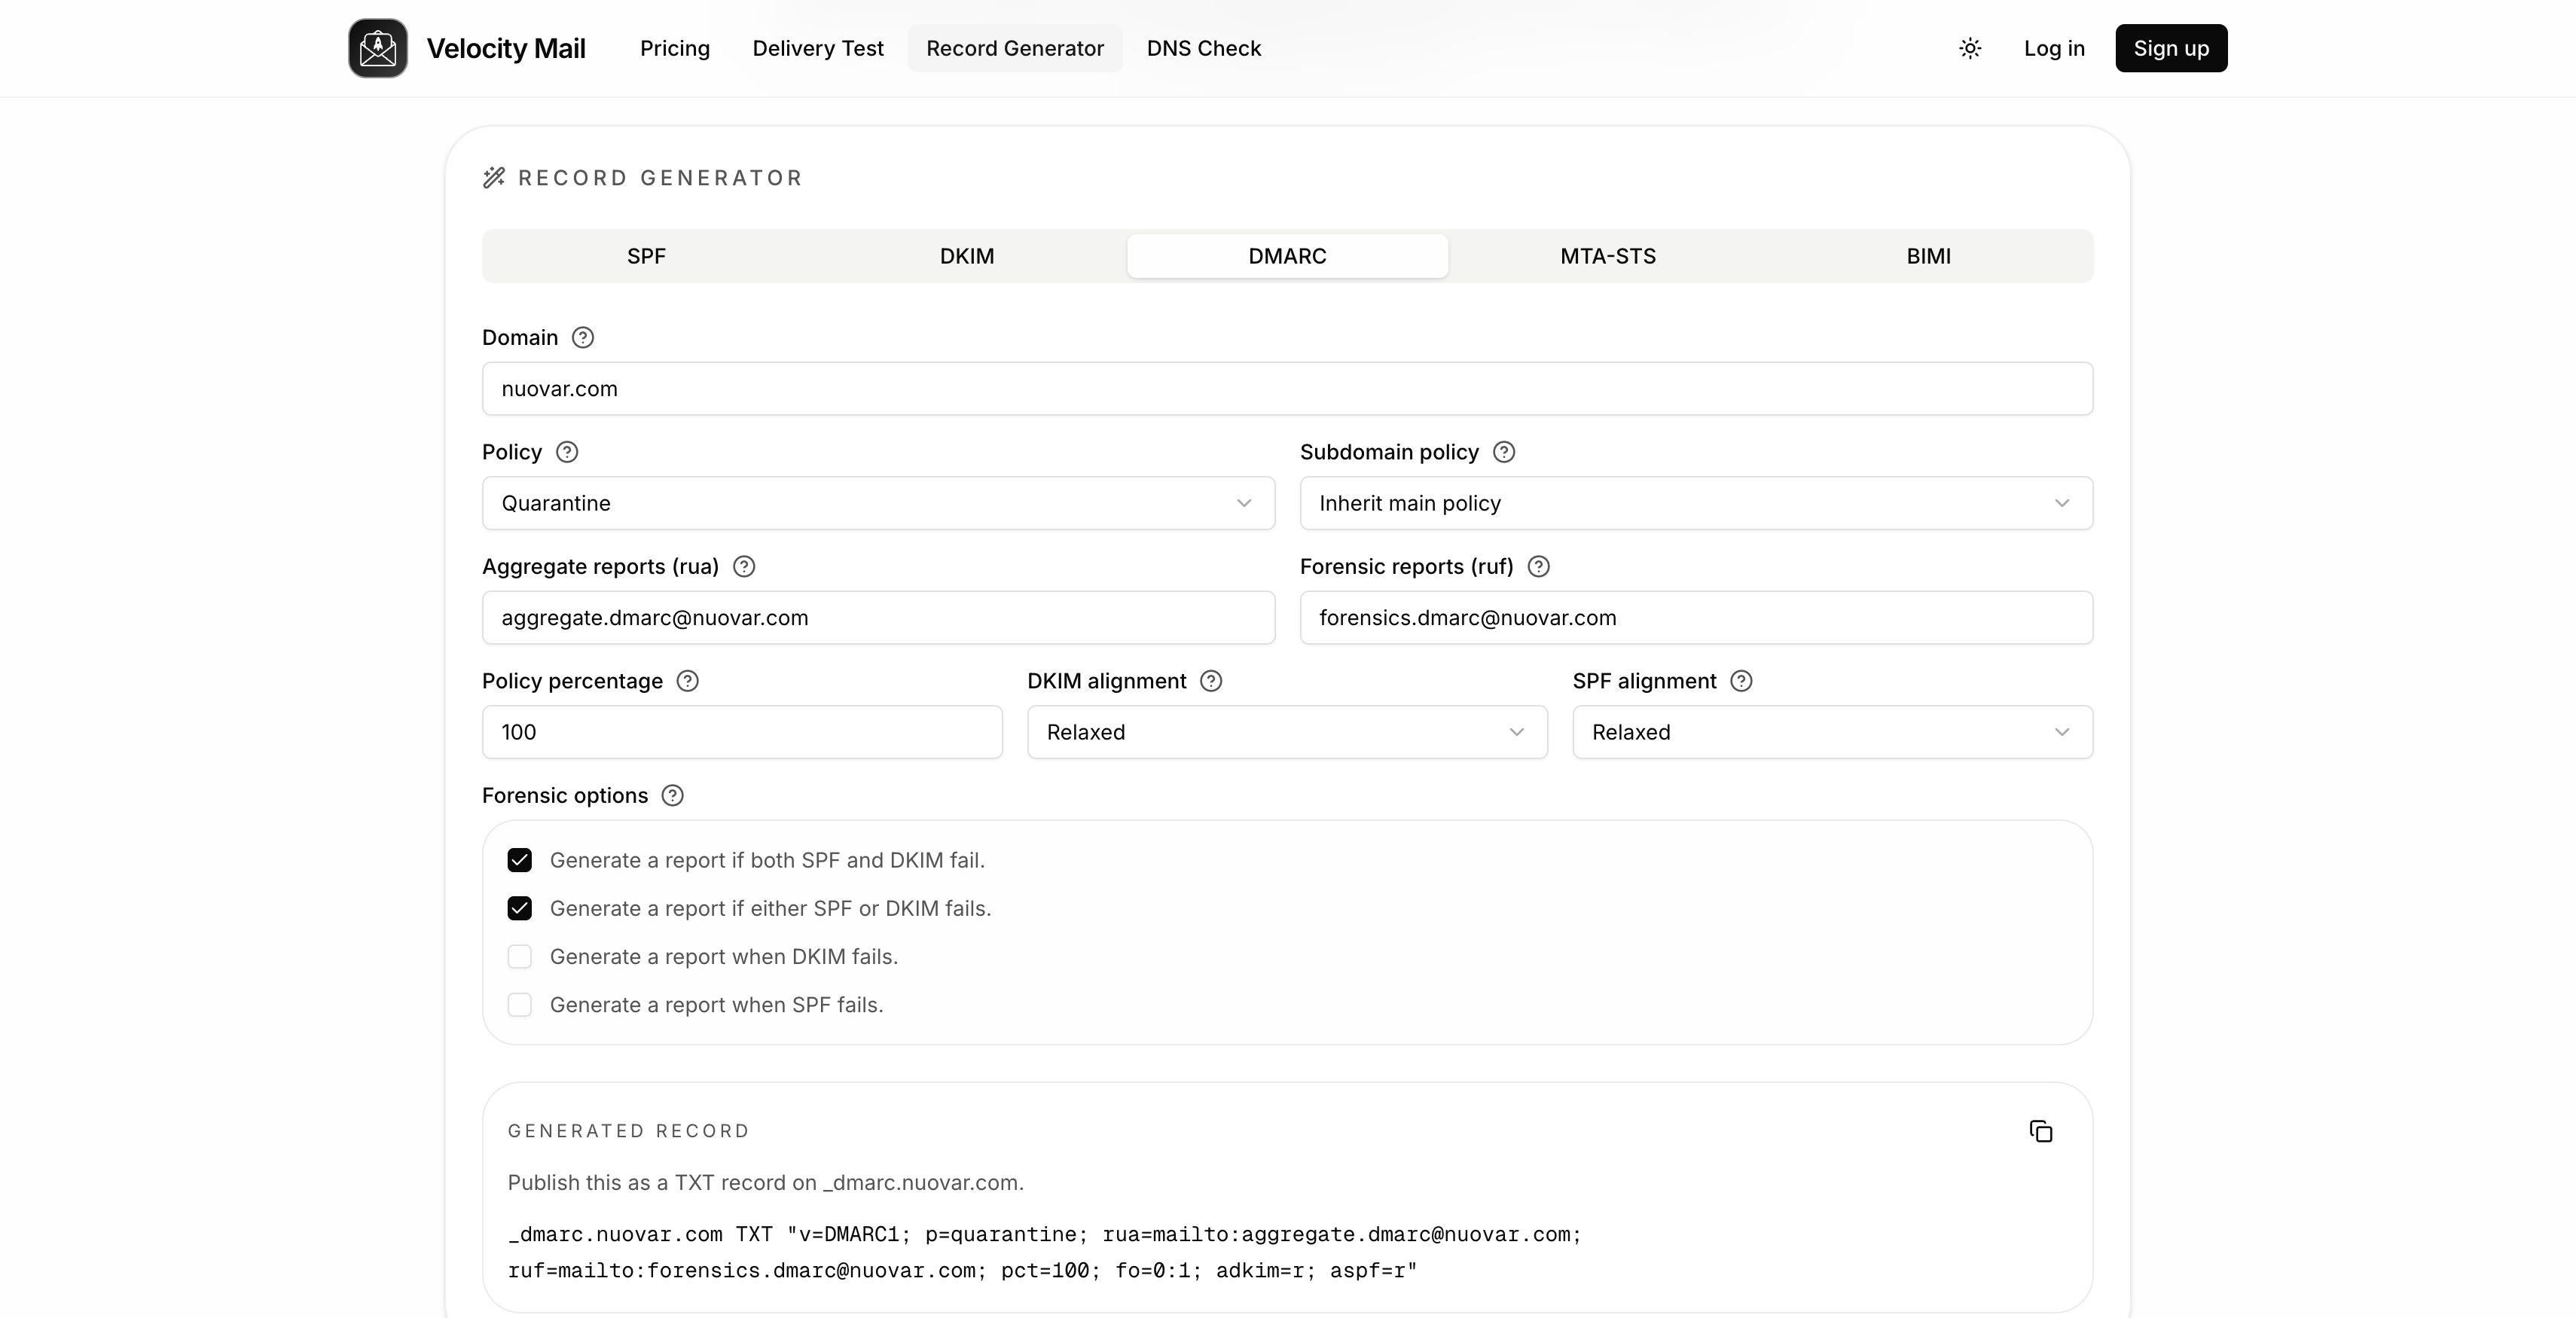Open the Domain field help icon
Image resolution: width=2576 pixels, height=1318 pixels.
(x=583, y=338)
